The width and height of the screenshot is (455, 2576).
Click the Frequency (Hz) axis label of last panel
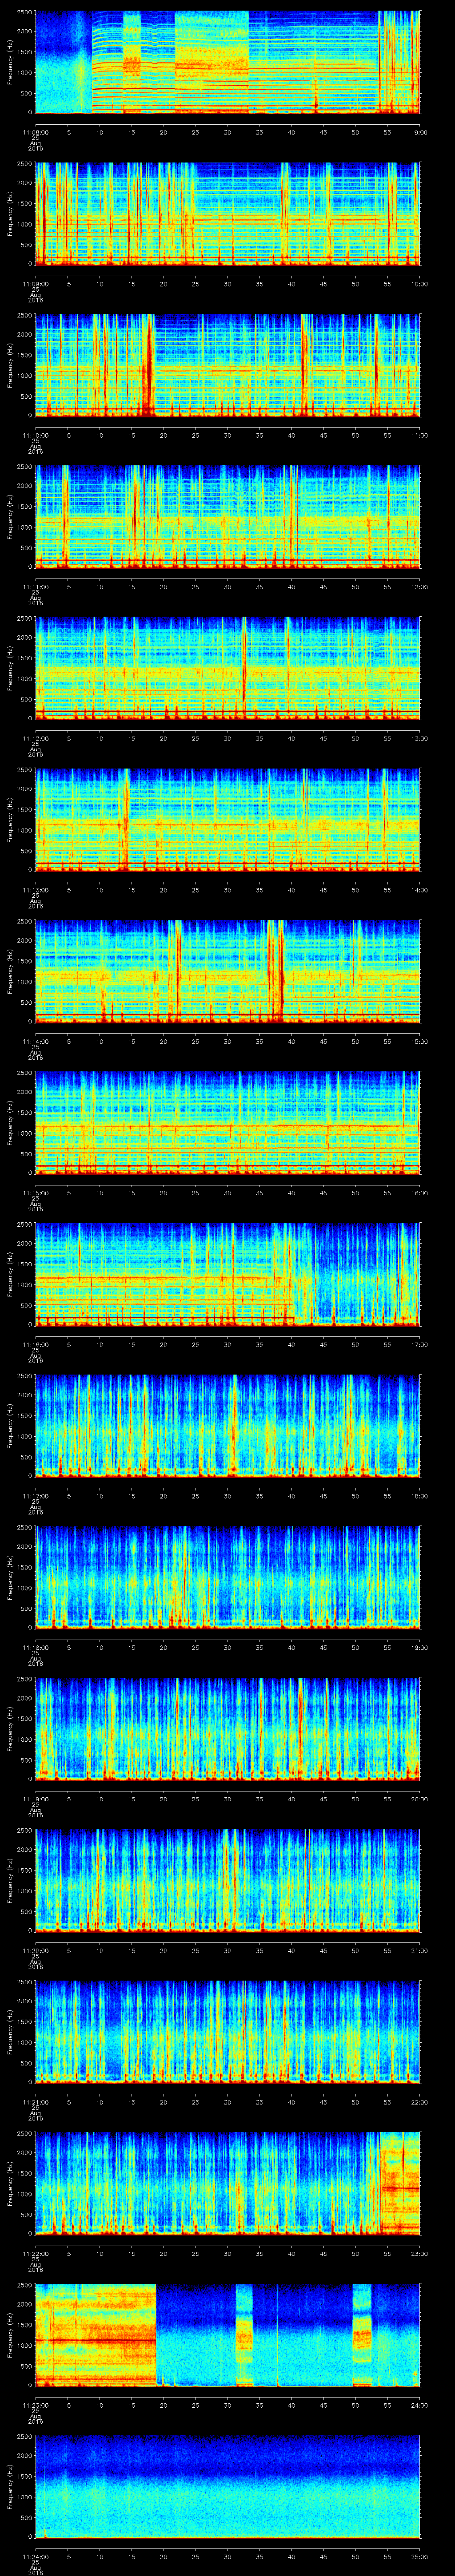click(10, 2486)
